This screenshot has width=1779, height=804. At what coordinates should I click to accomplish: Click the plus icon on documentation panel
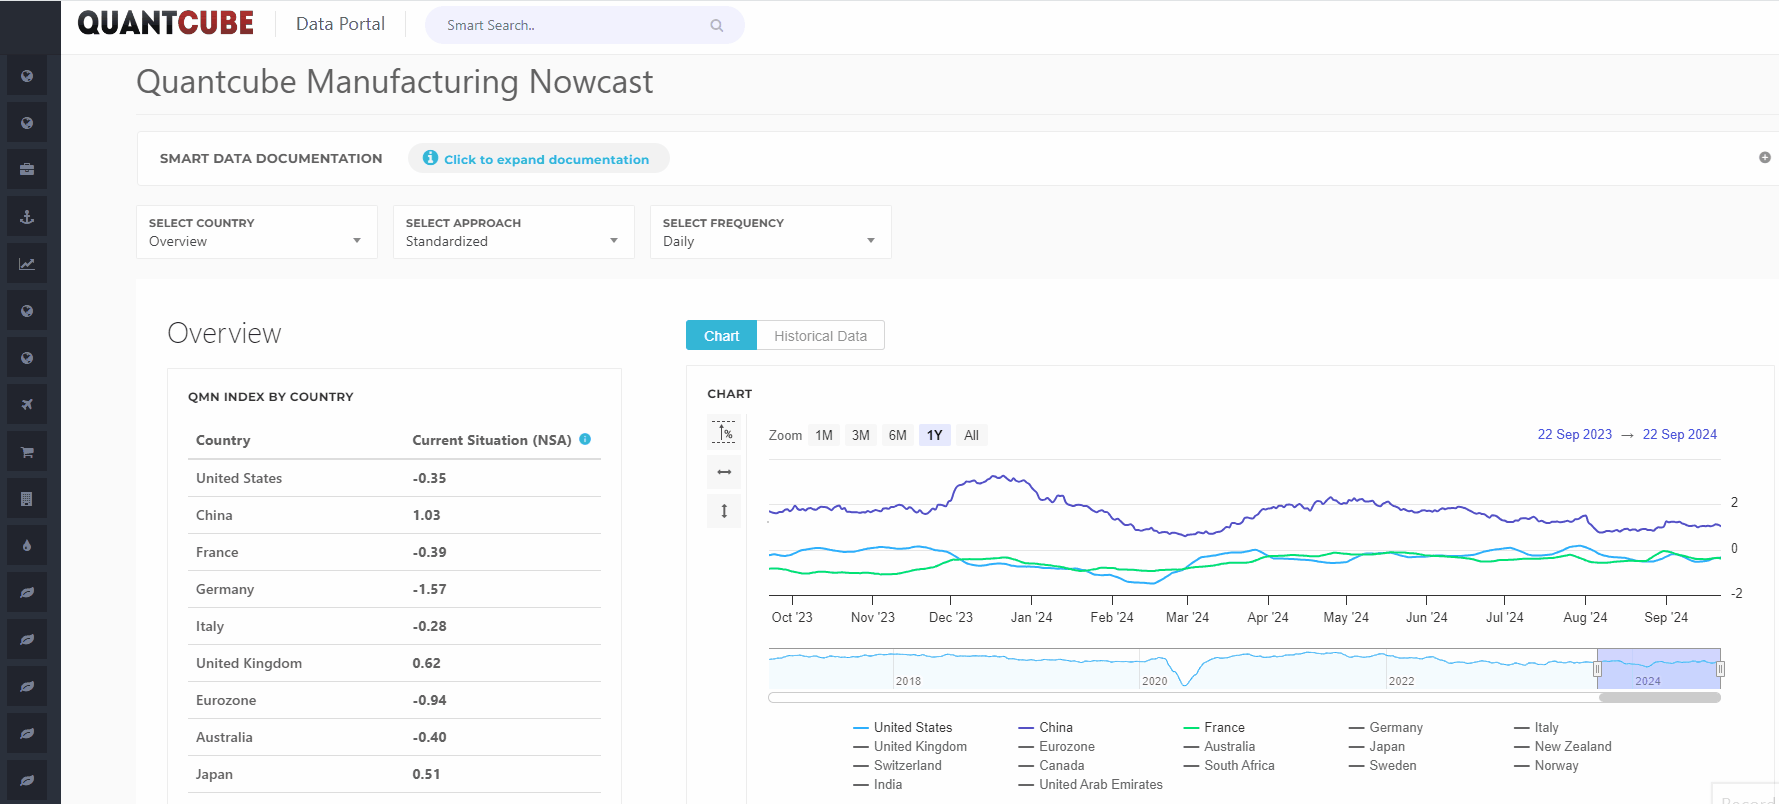[x=1765, y=158]
